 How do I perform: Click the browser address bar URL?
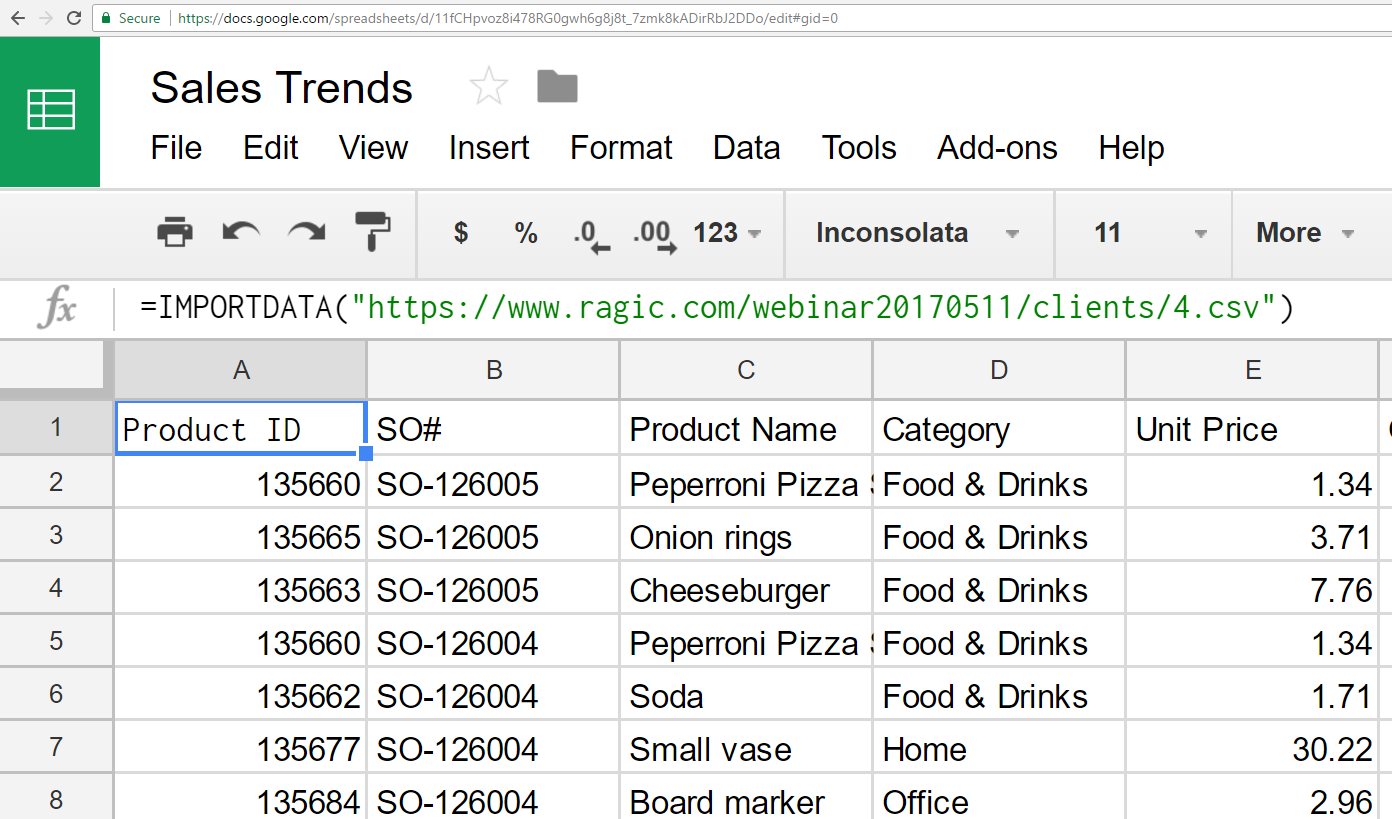pos(507,18)
